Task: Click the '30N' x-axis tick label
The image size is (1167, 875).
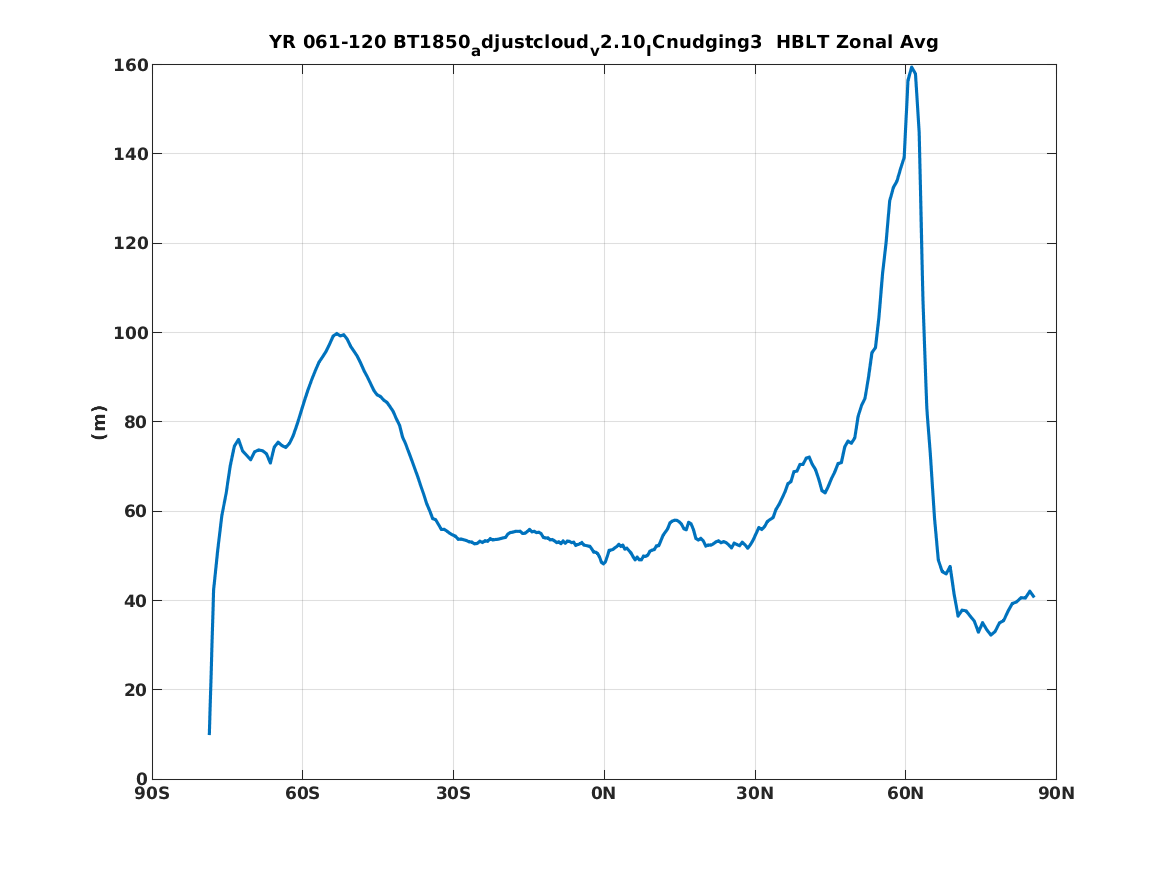Action: (x=755, y=794)
